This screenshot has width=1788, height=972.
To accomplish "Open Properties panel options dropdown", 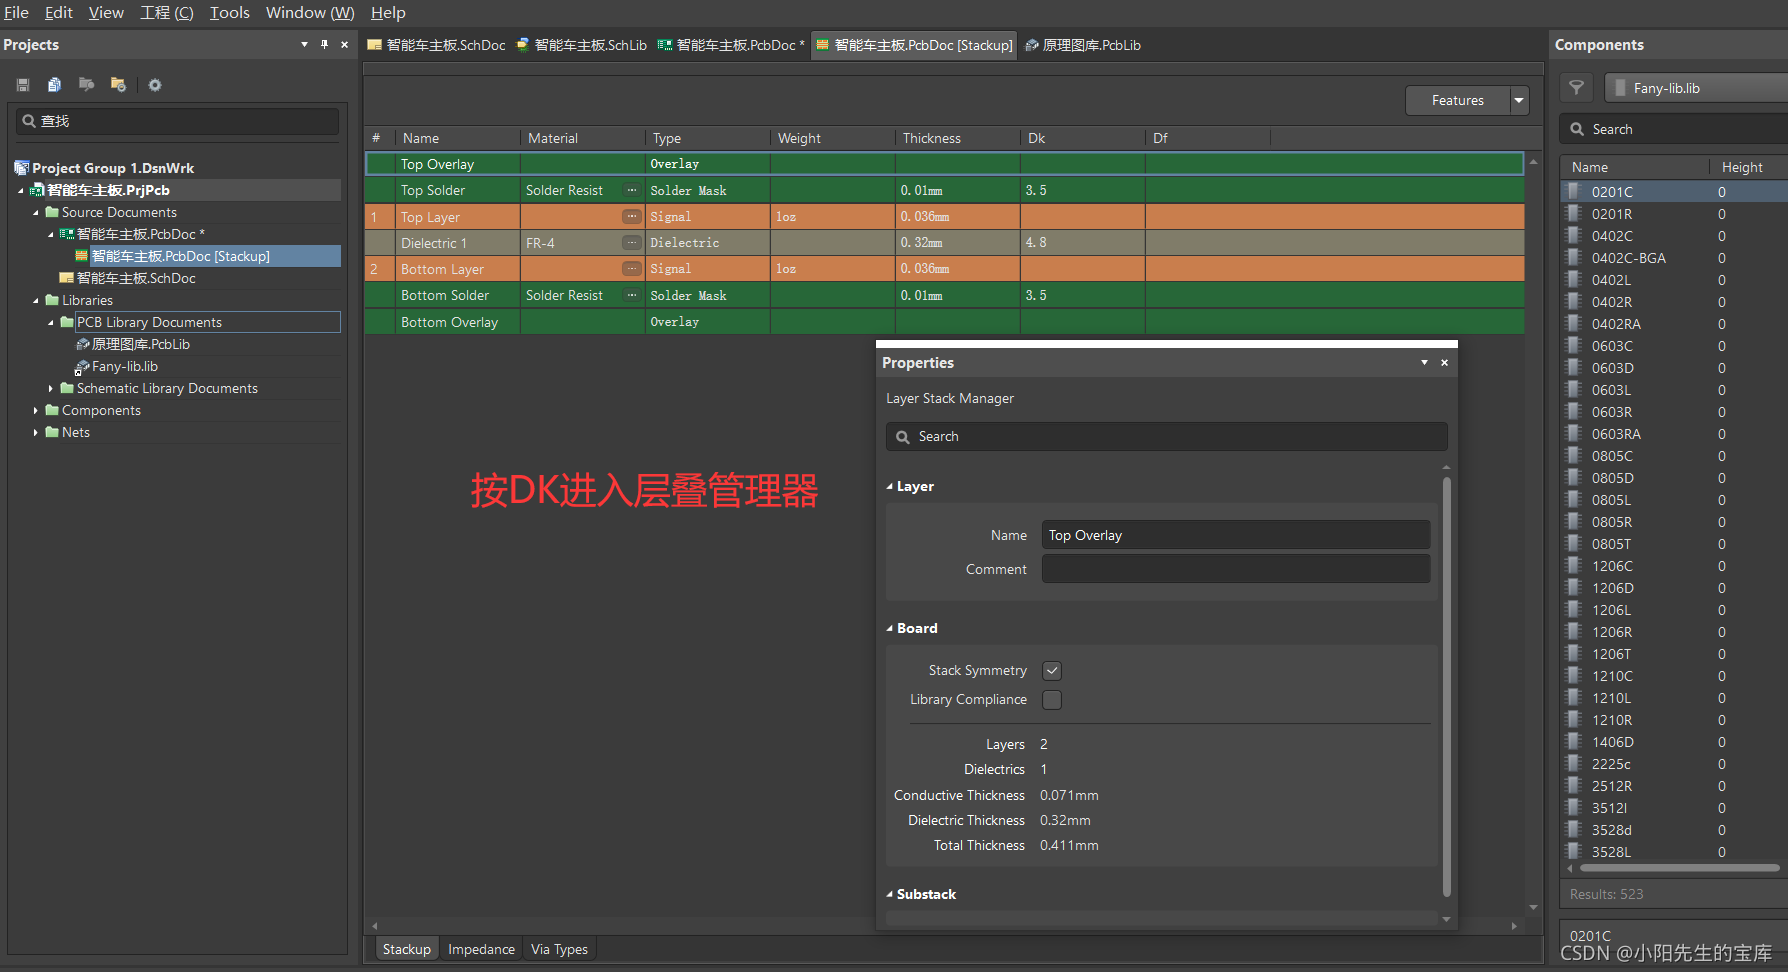I will point(1424,362).
